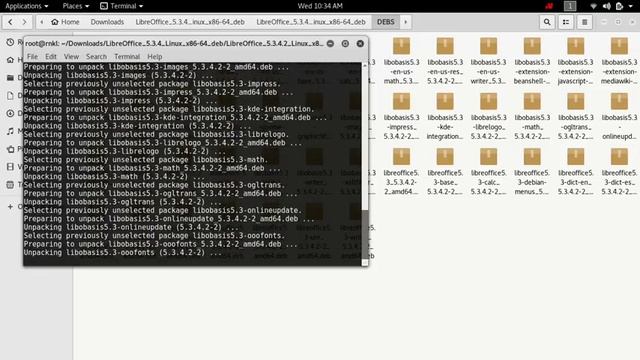Close the terminal window
This screenshot has height=360, width=640.
coord(360,43)
